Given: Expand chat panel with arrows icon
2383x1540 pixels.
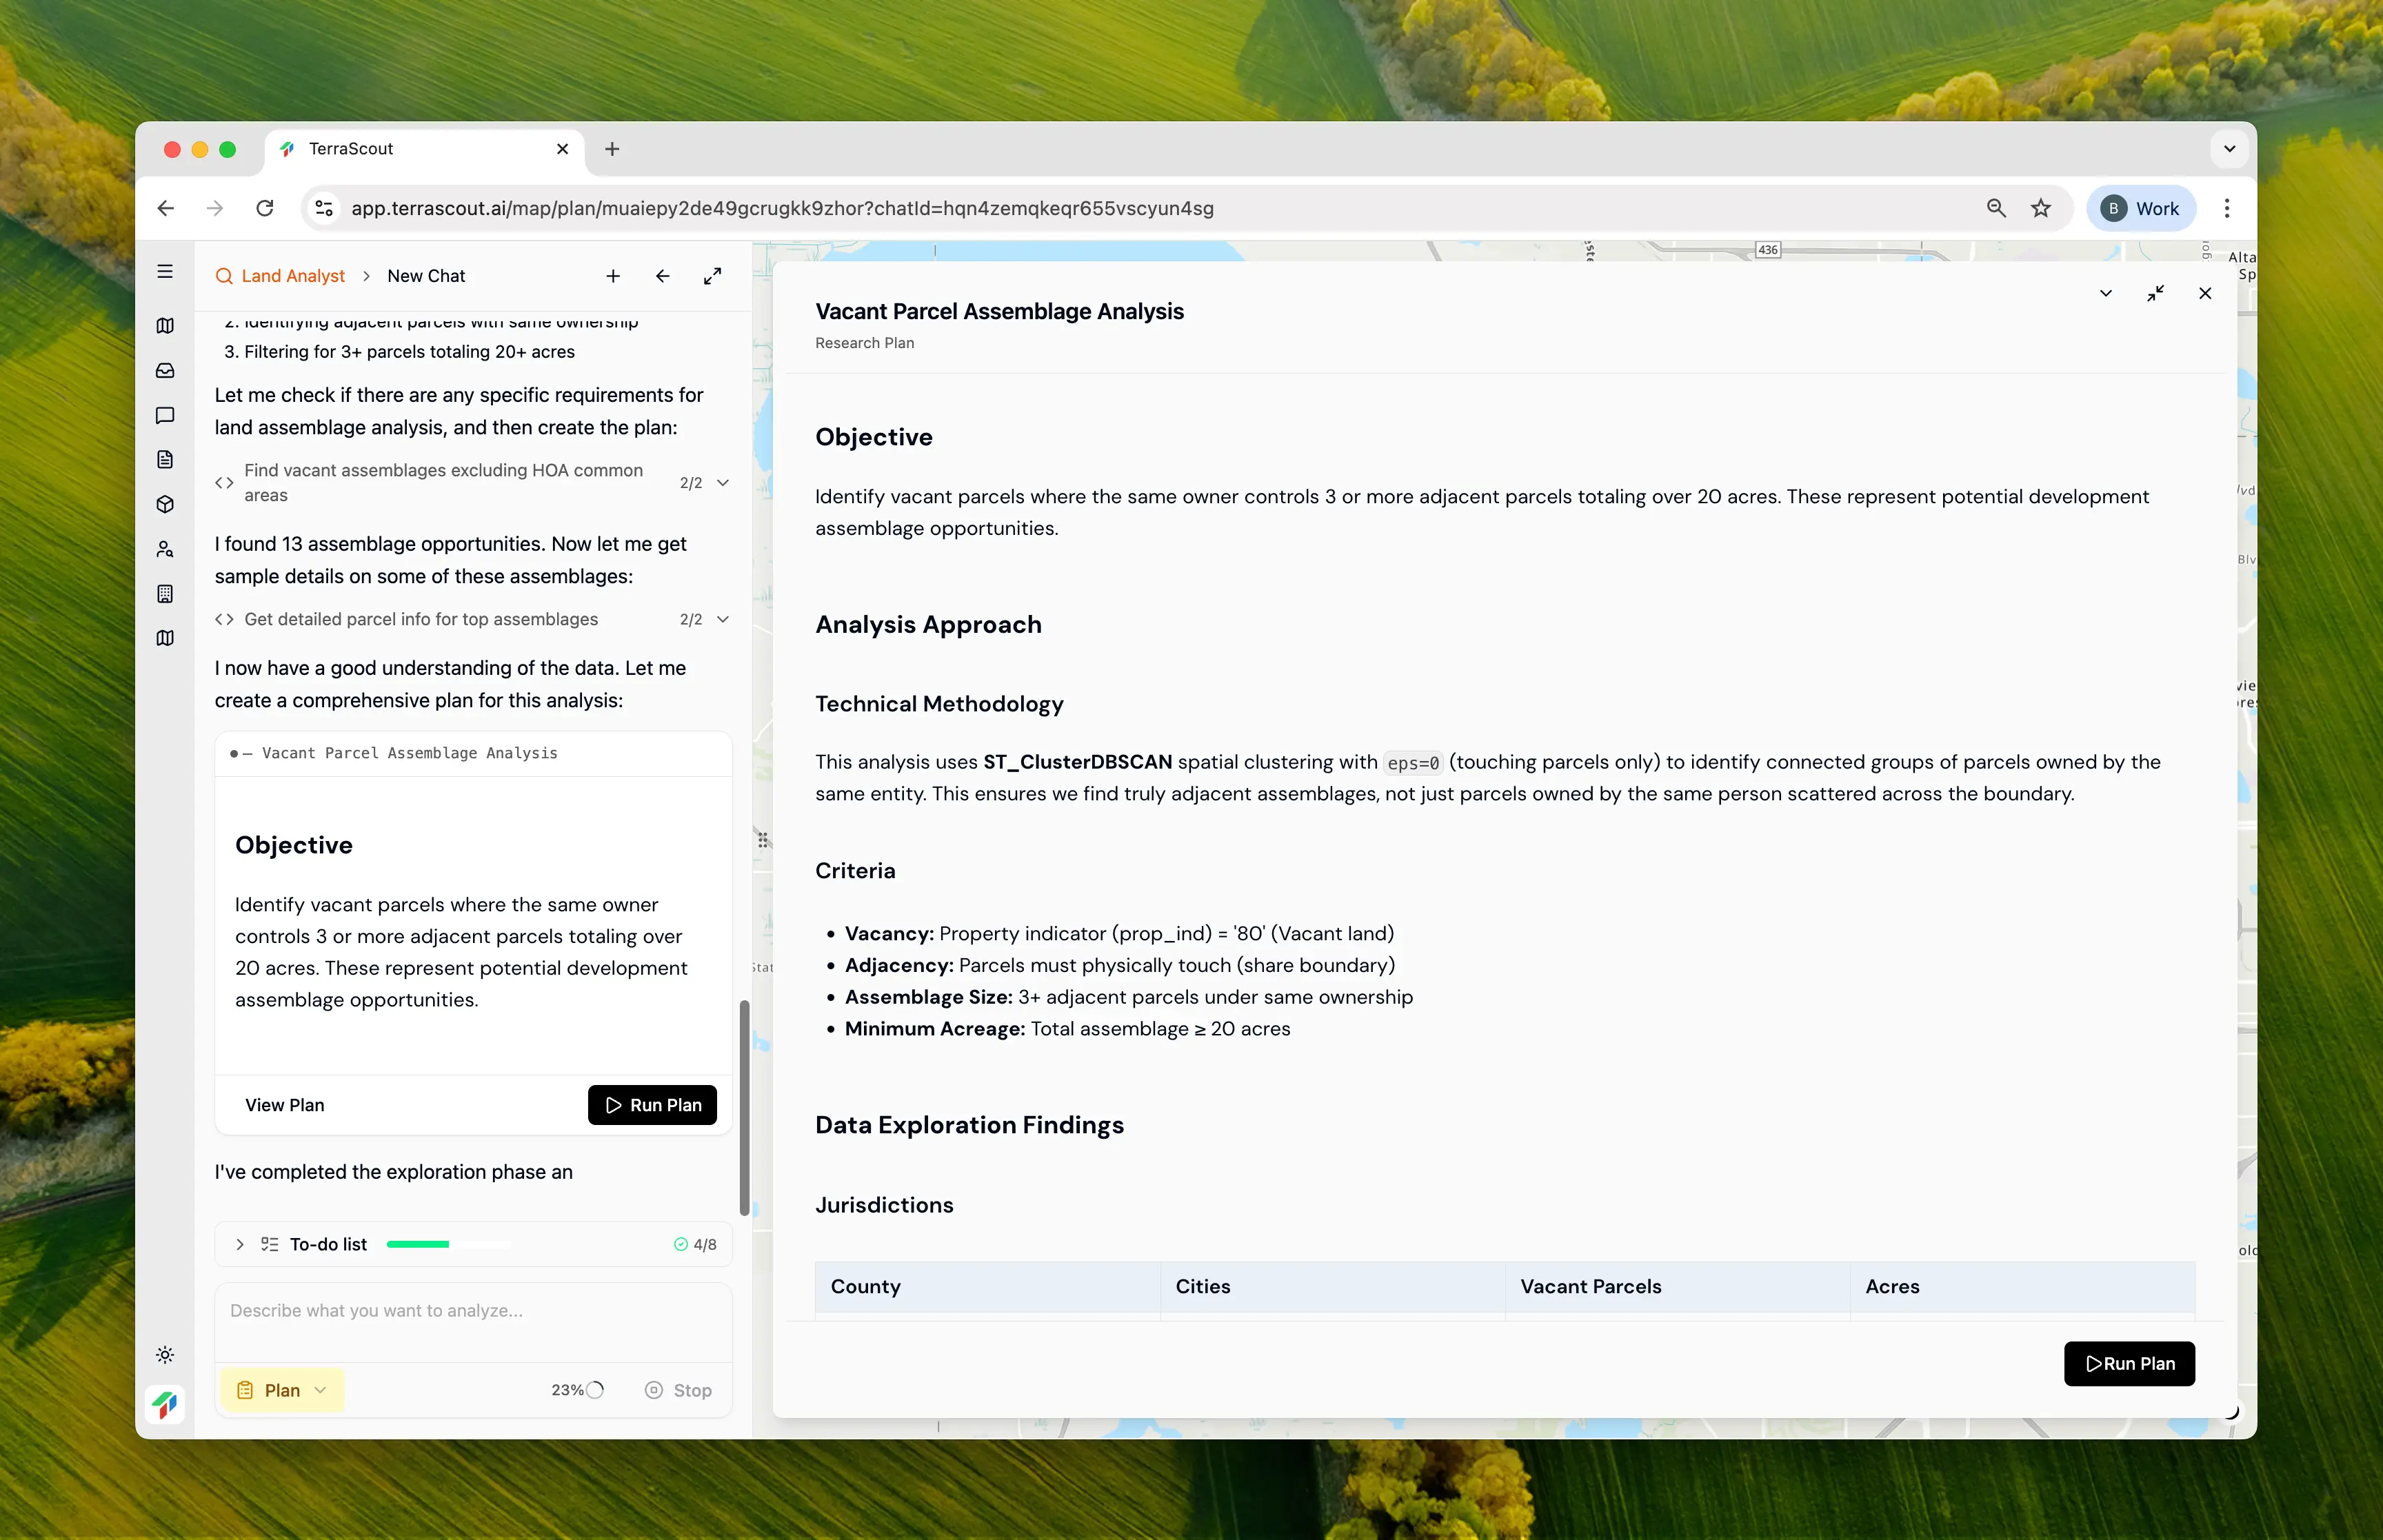Looking at the screenshot, I should point(712,276).
